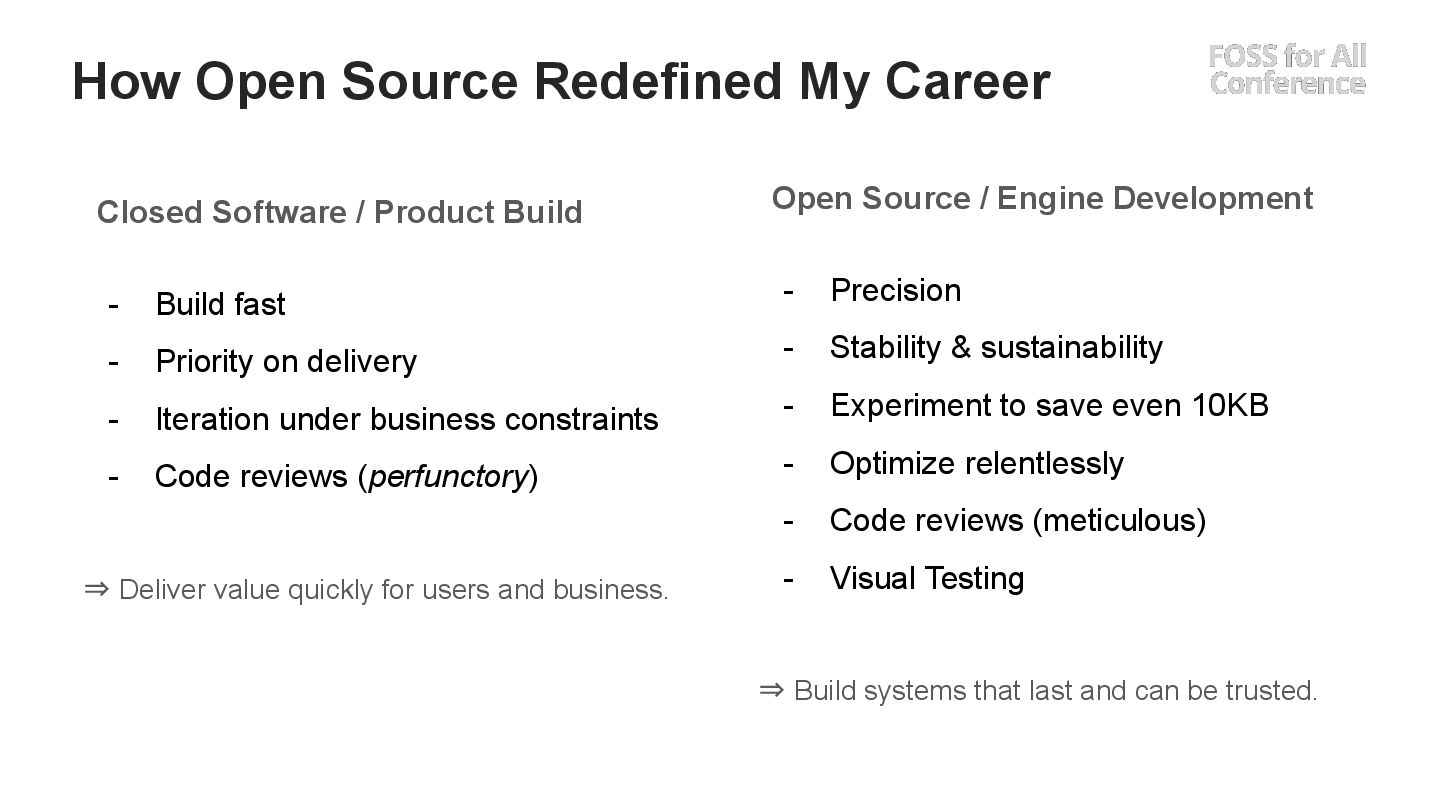Click the dash before 'Build fast'
1440x810 pixels.
click(x=113, y=305)
